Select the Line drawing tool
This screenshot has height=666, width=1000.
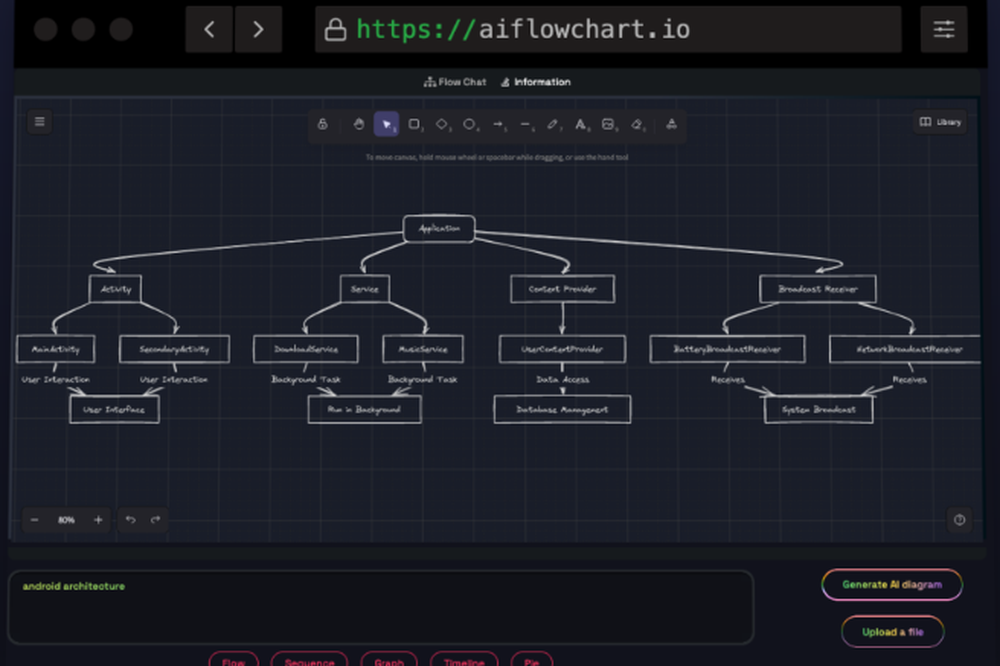(x=526, y=124)
